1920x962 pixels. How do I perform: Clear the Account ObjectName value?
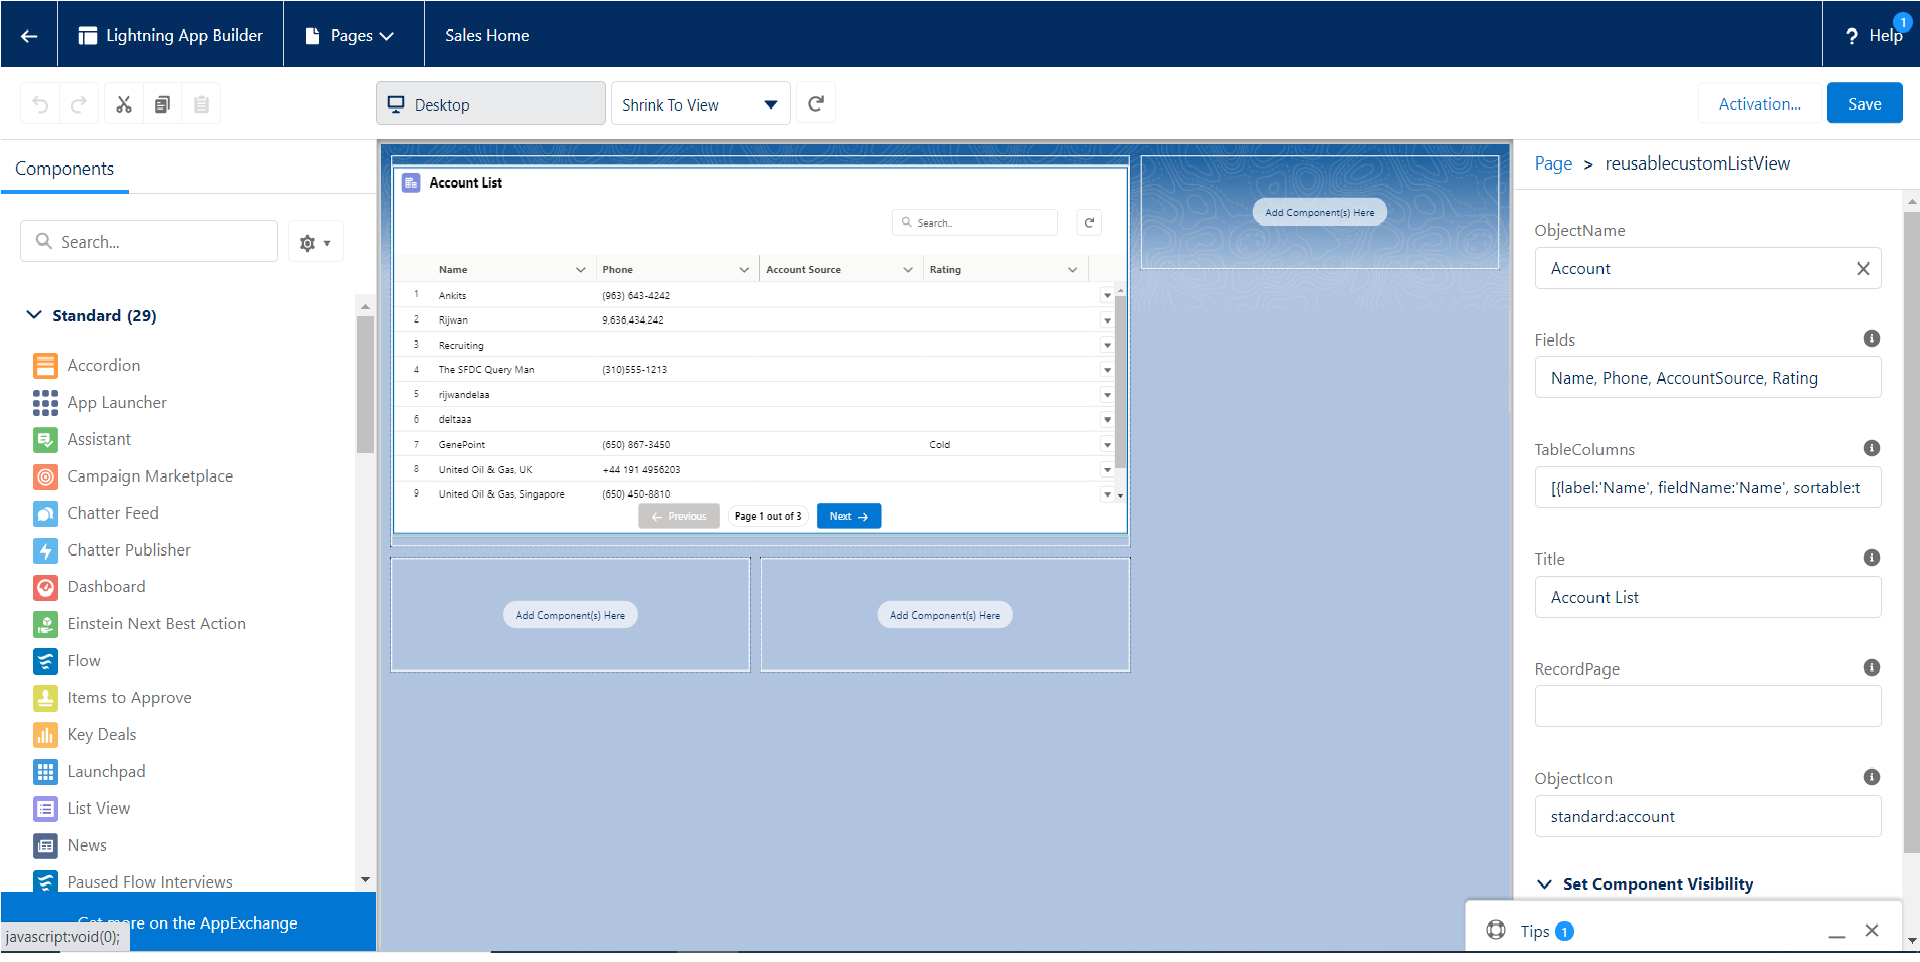click(1863, 269)
